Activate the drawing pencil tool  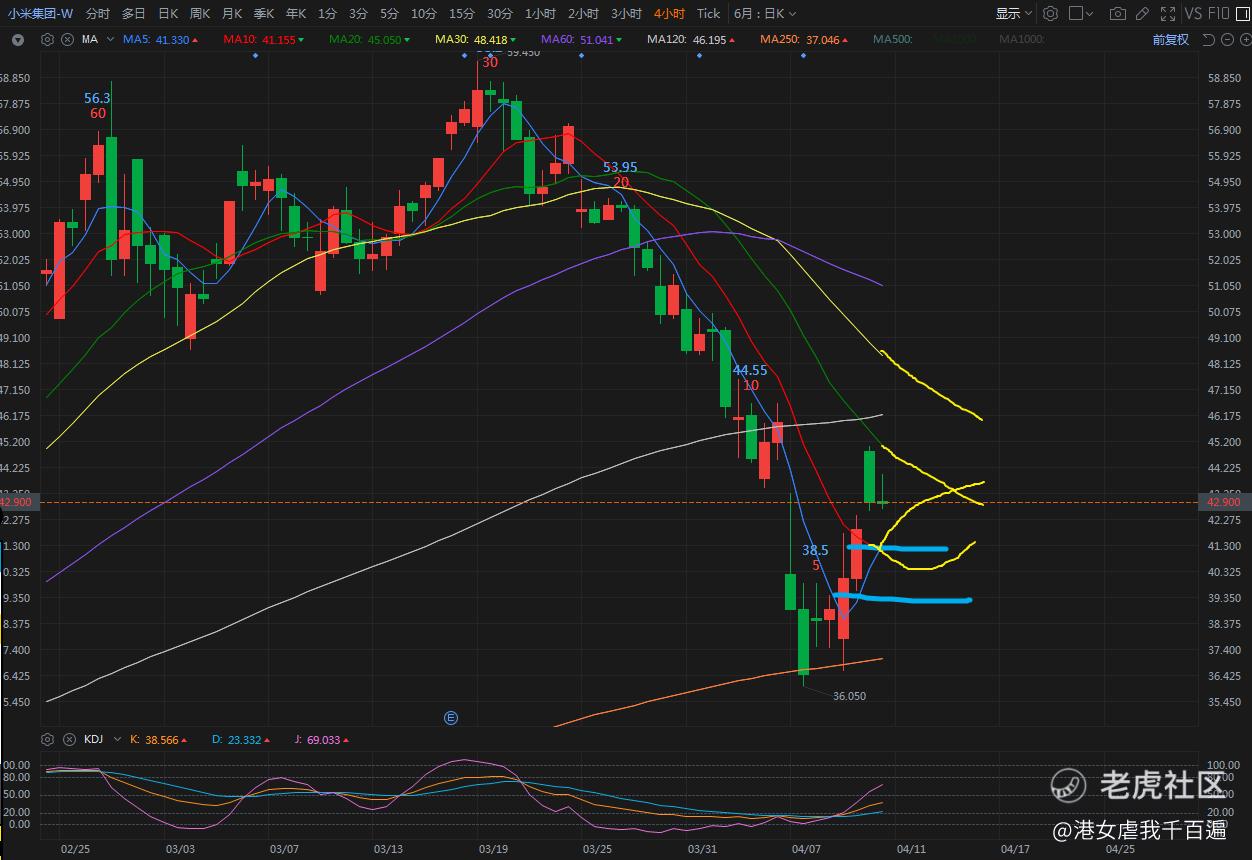tap(1142, 13)
